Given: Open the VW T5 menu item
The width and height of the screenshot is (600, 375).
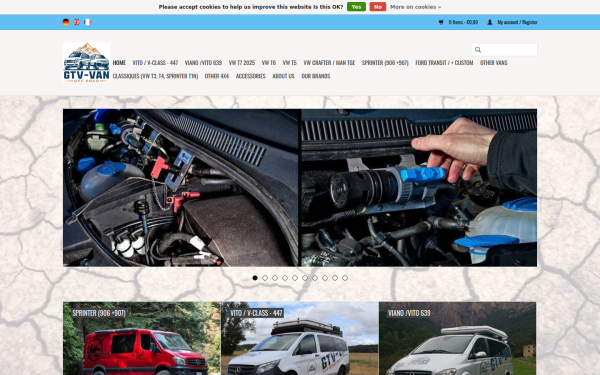Looking at the screenshot, I should pyautogui.click(x=290, y=63).
